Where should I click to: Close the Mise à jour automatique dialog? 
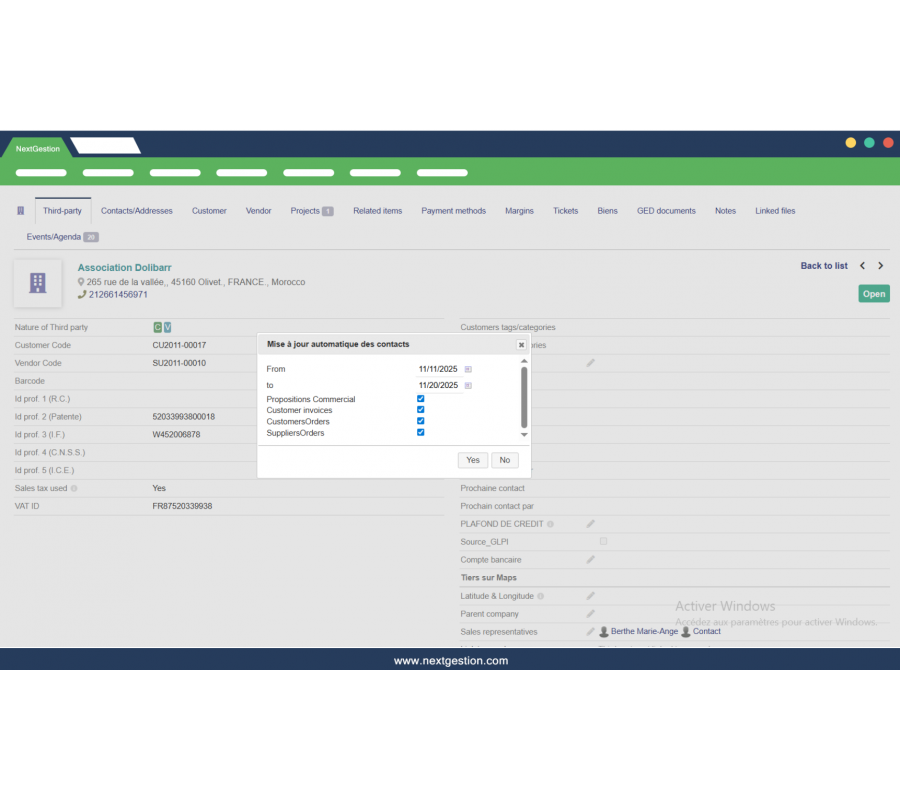point(521,344)
